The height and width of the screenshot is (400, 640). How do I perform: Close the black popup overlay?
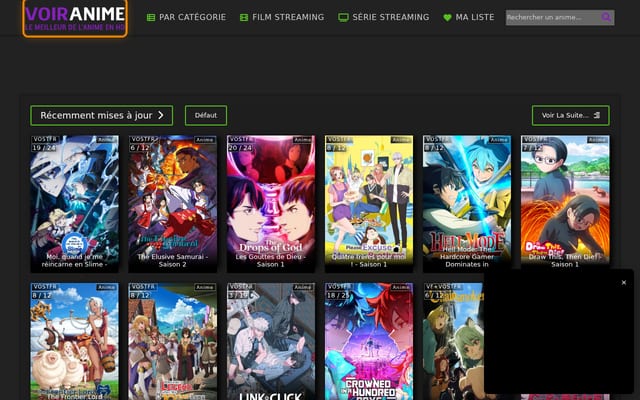click(624, 282)
